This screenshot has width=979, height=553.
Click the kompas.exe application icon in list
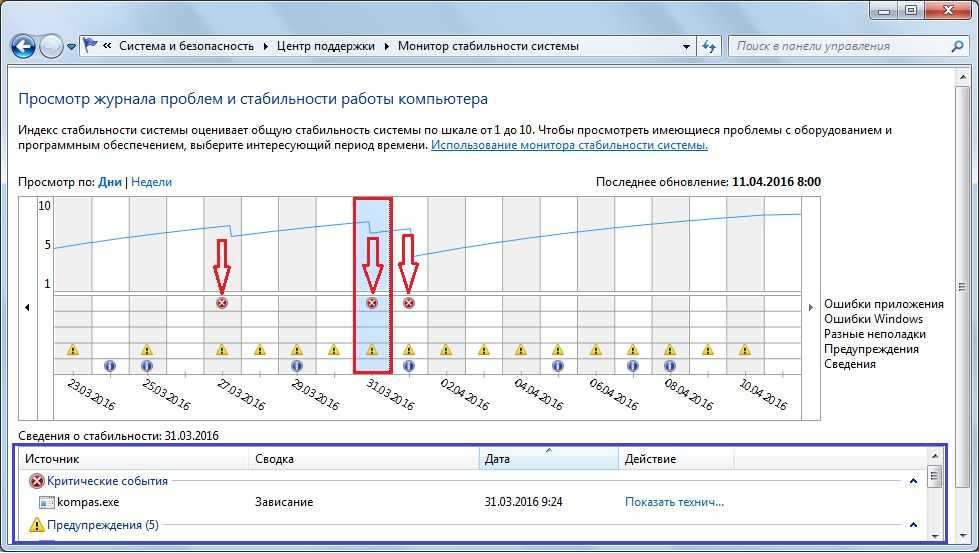(48, 502)
